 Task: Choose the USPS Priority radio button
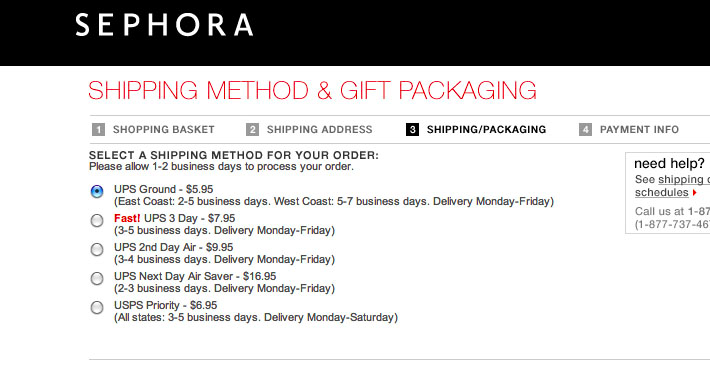point(97,307)
